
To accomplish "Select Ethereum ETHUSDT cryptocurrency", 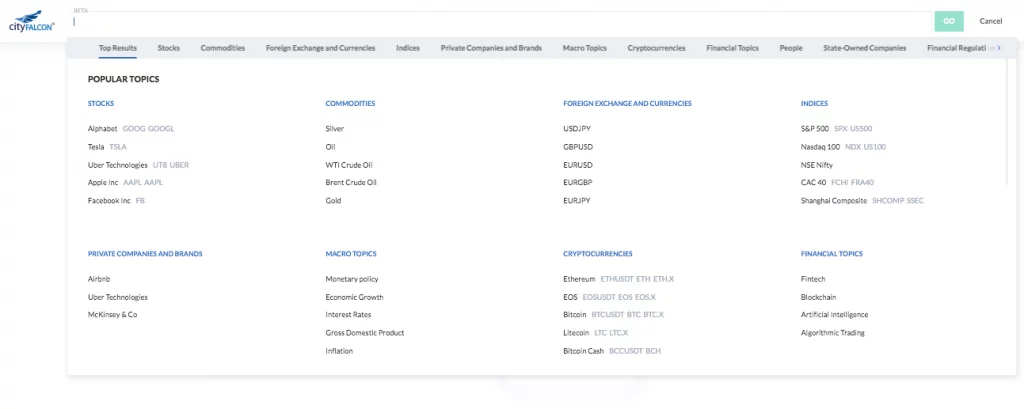I will click(x=618, y=279).
